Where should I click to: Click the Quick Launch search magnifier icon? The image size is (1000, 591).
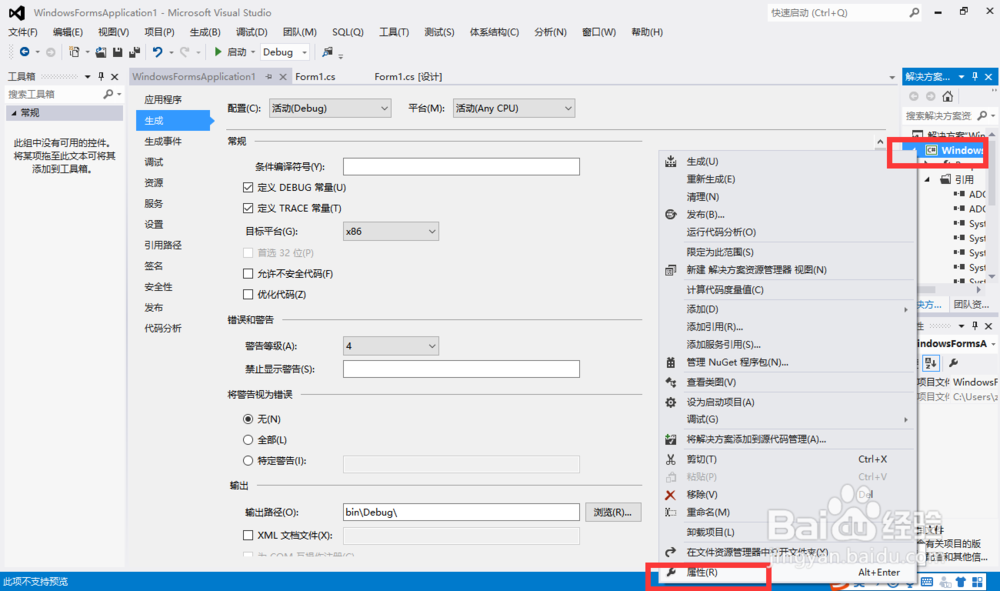click(914, 12)
